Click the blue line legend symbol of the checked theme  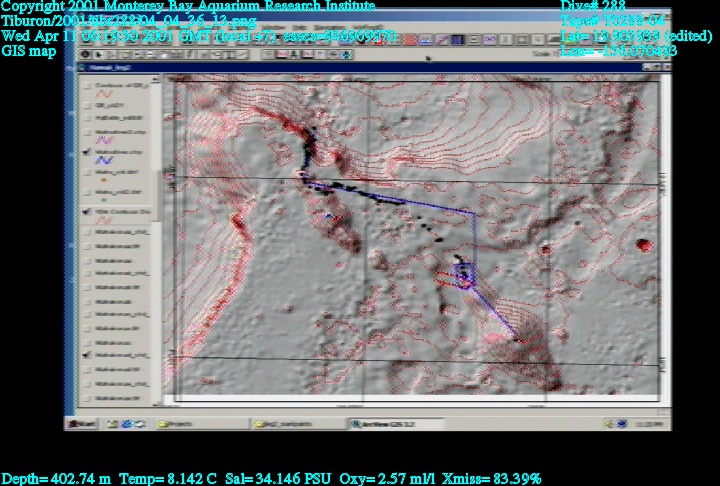click(x=102, y=160)
